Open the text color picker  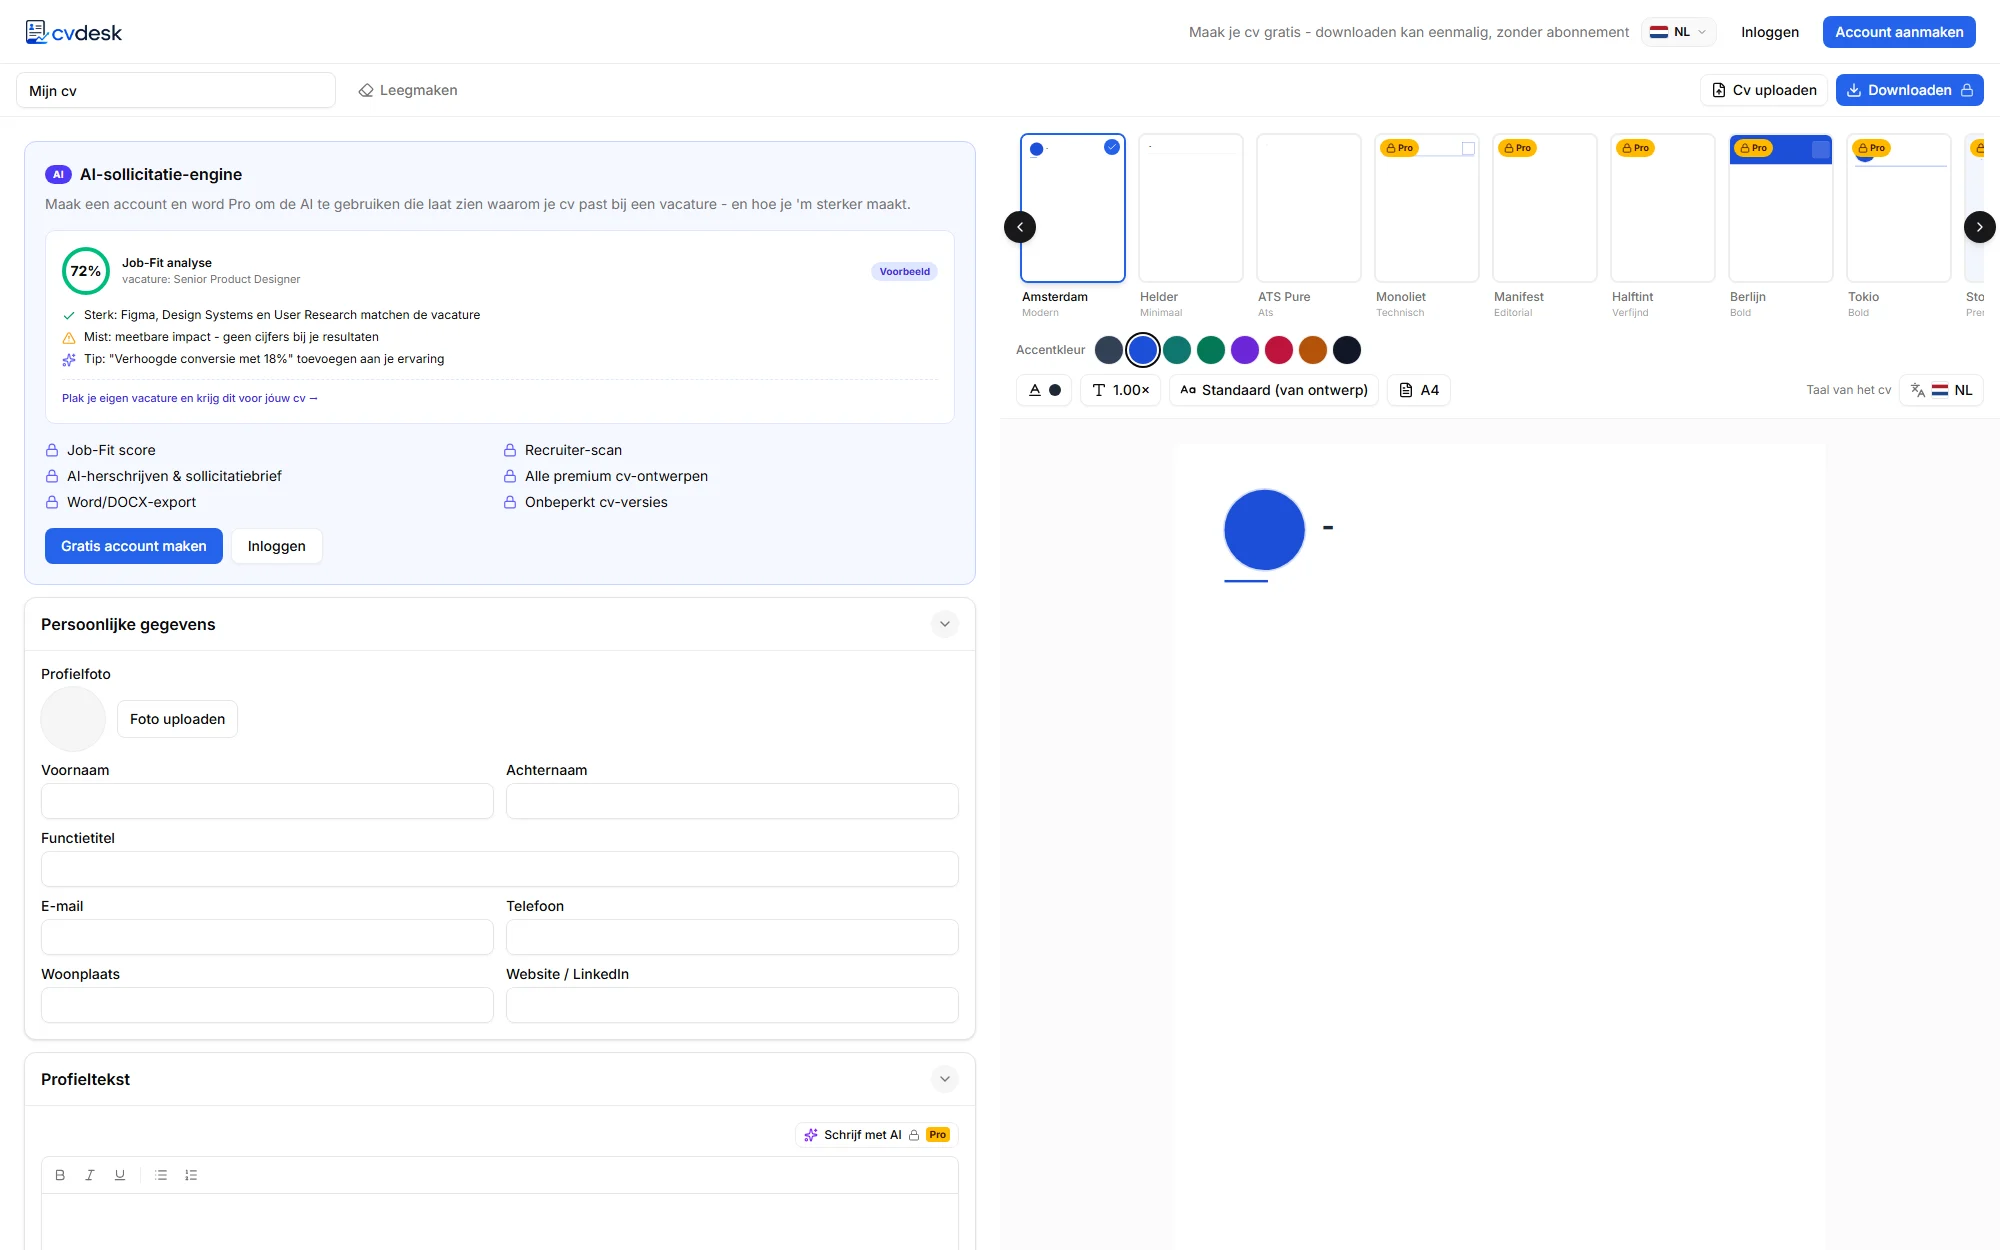coord(1044,390)
